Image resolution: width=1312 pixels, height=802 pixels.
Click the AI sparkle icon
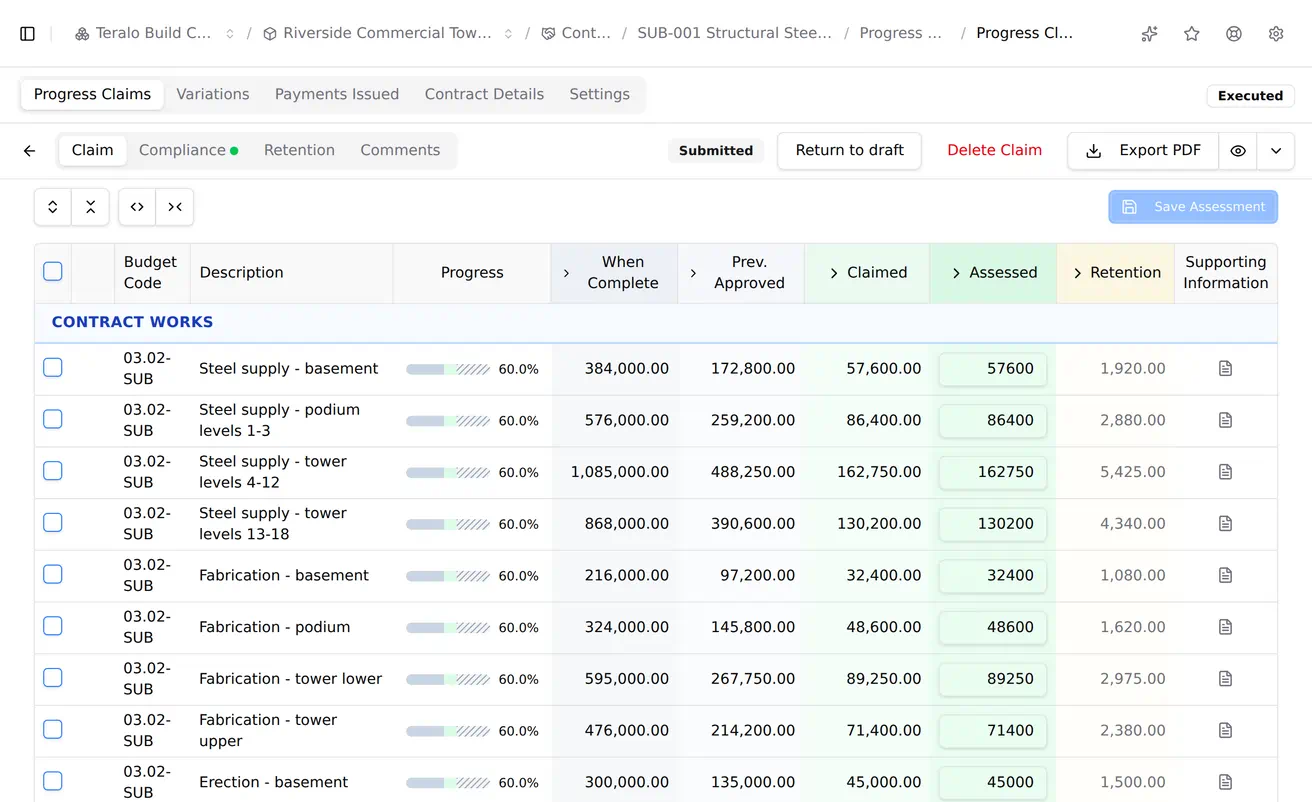(1150, 34)
